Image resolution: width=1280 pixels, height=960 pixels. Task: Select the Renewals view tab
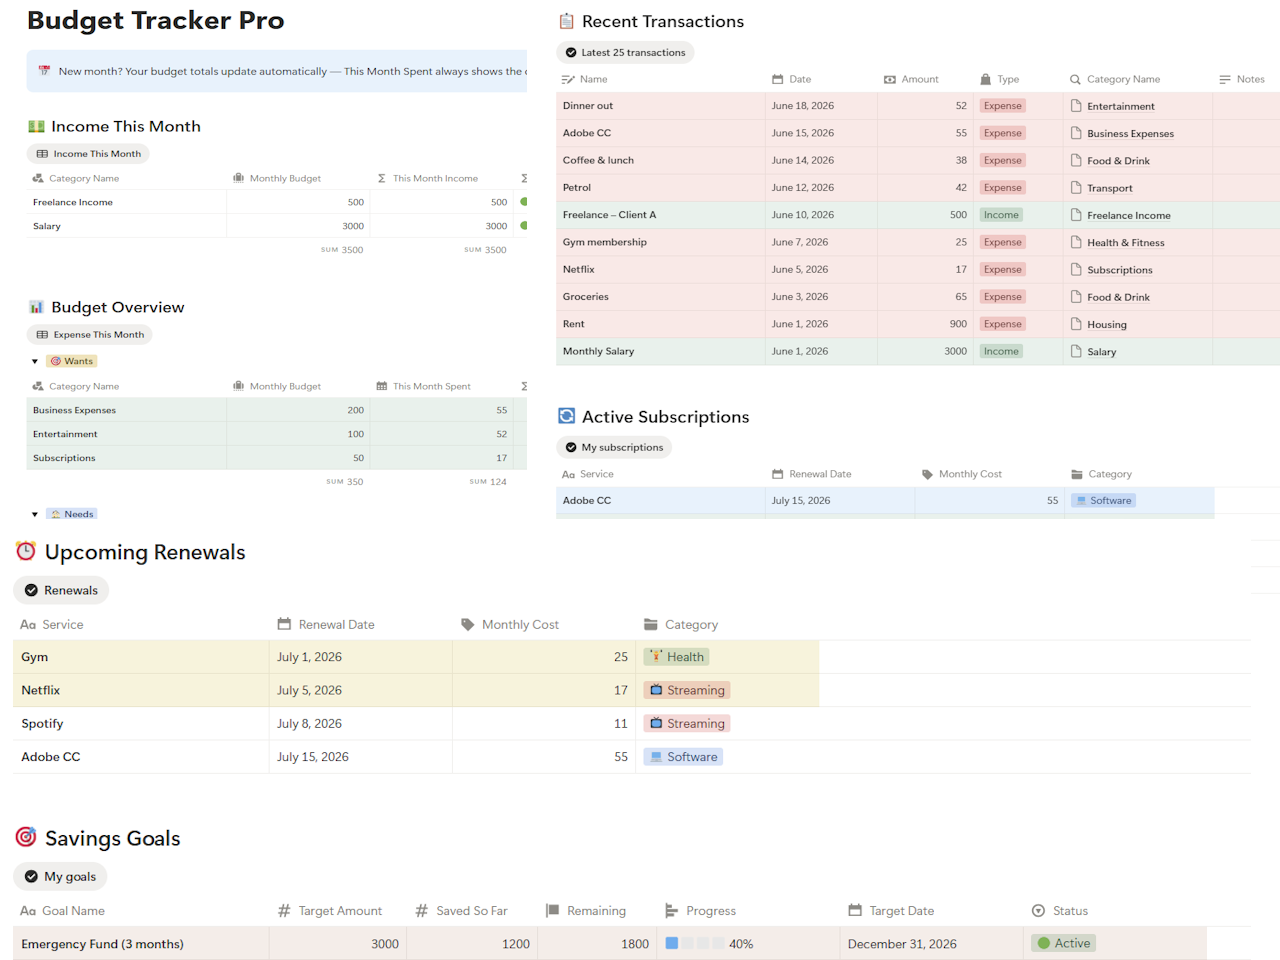(x=61, y=590)
